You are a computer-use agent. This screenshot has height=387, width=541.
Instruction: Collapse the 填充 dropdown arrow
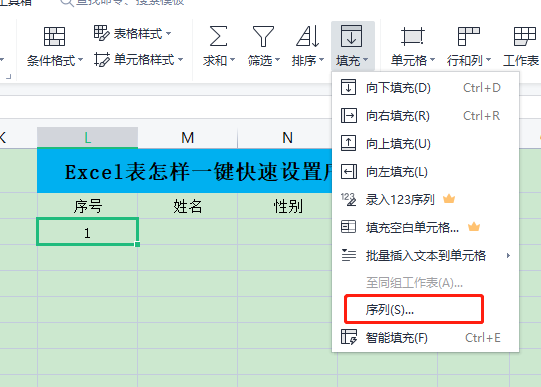pos(366,60)
